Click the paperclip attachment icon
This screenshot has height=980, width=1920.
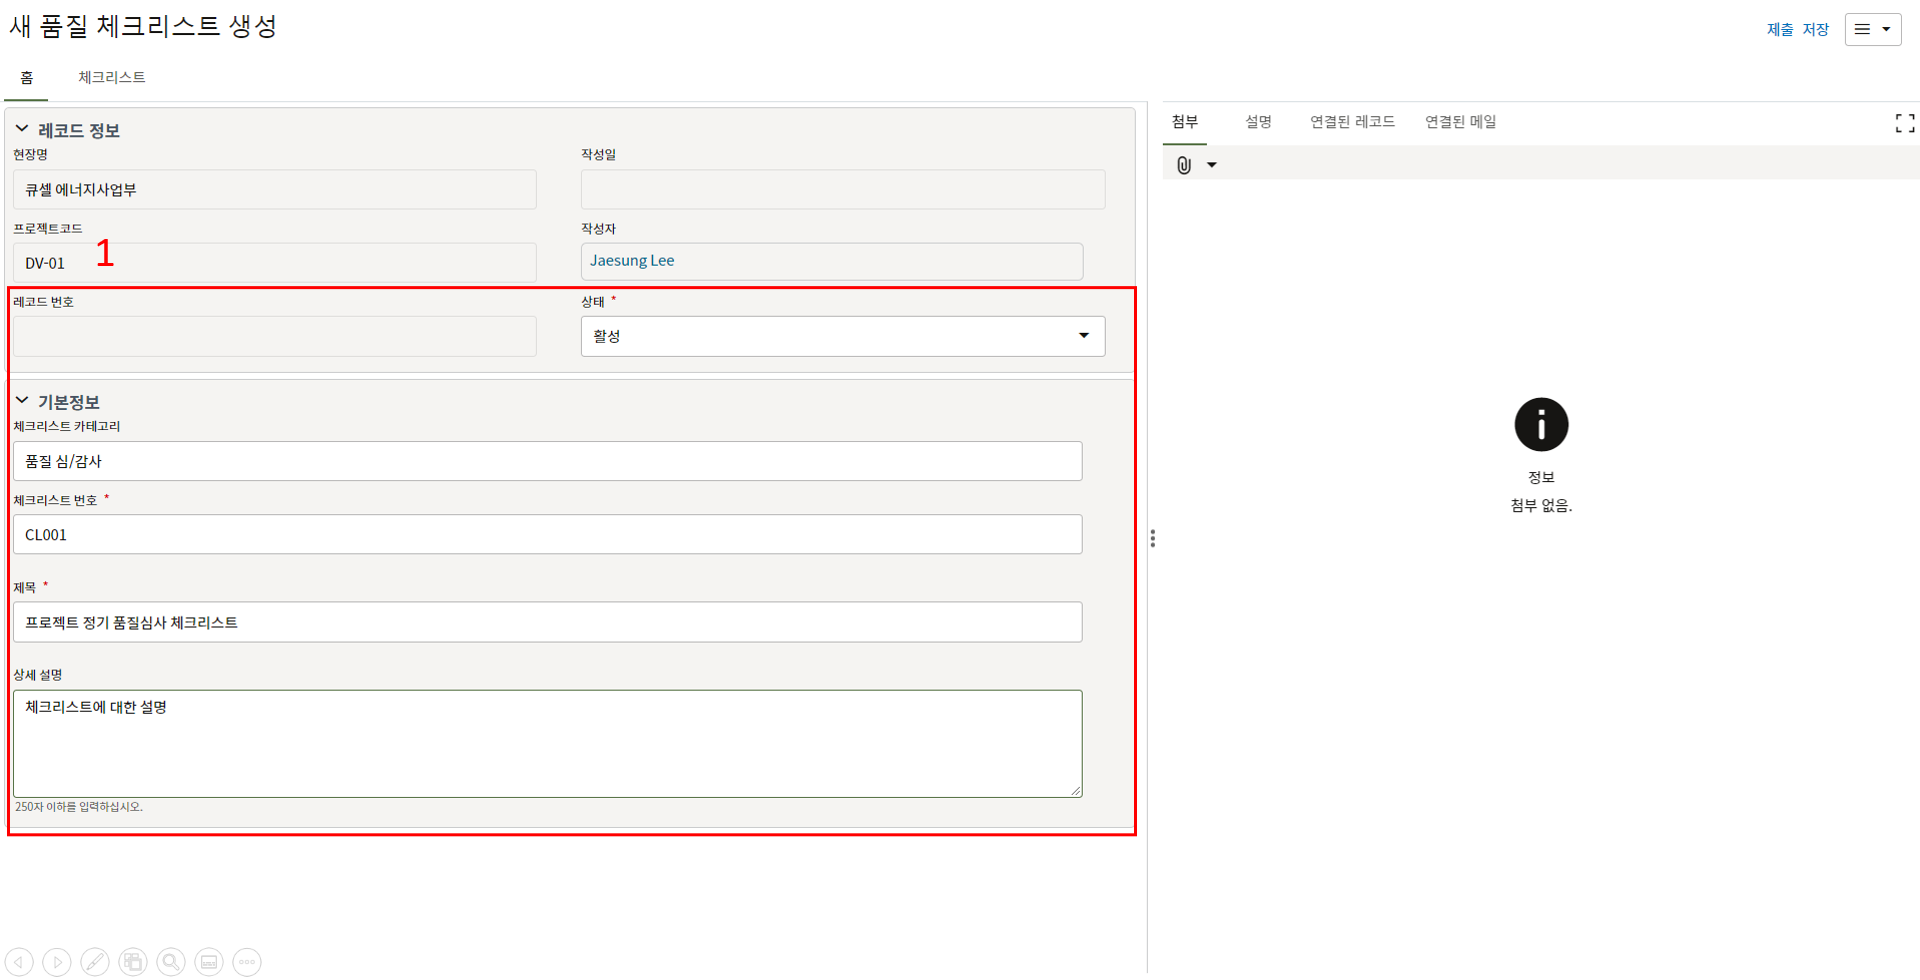(1184, 165)
